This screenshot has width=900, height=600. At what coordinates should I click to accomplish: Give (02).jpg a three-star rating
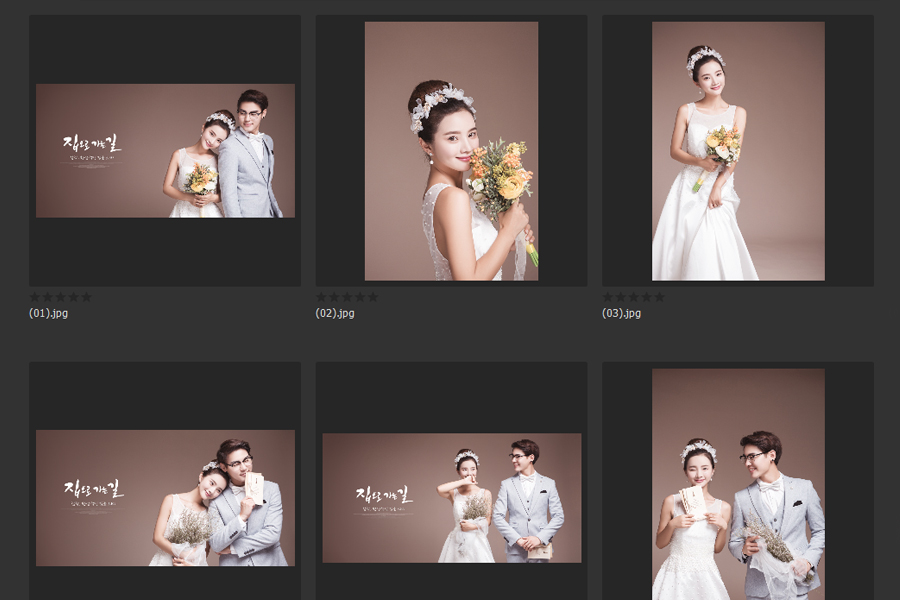click(x=347, y=297)
